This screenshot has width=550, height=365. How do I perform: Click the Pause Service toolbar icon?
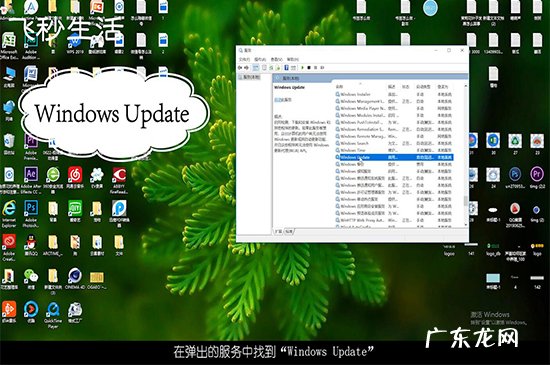tap(315, 68)
